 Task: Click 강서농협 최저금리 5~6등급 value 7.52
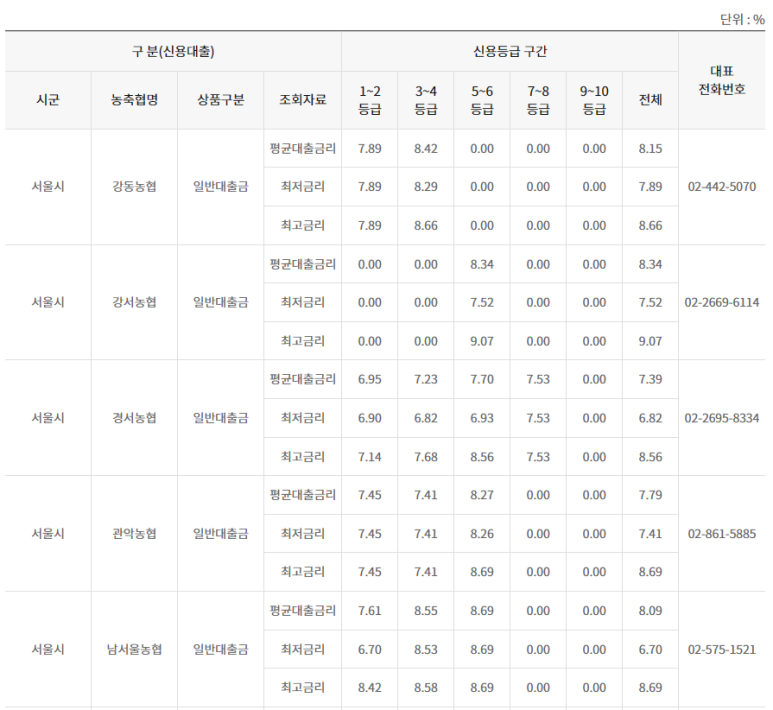click(x=482, y=302)
